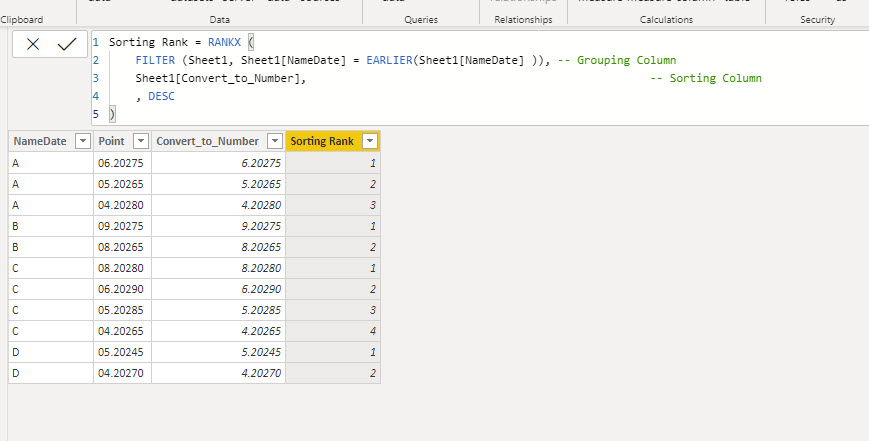Select NameDate cell in 09.20275 row
Viewport: 869px width, 441px height.
point(51,226)
